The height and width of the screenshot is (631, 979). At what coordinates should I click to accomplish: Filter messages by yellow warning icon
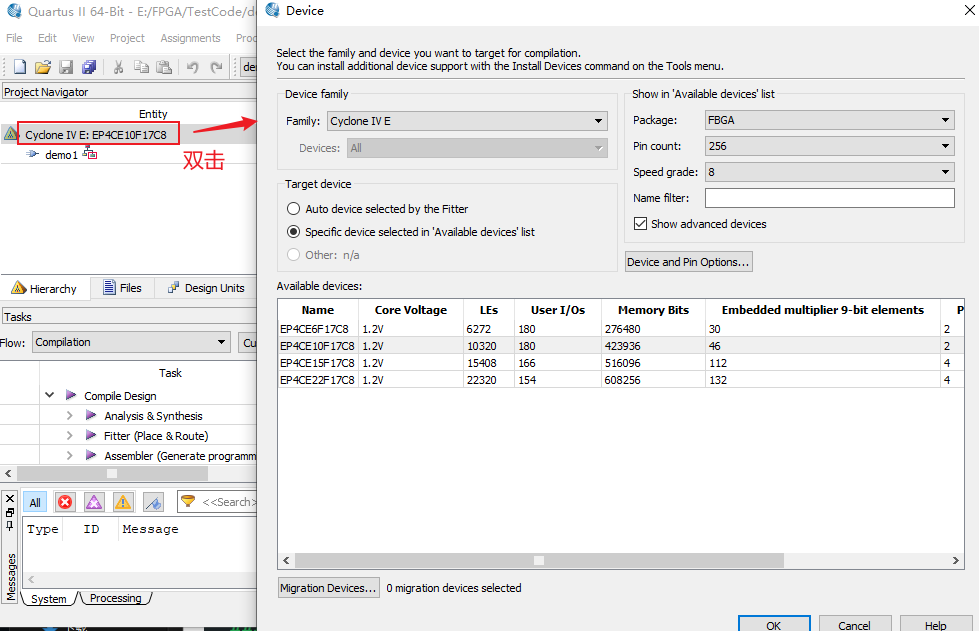click(123, 502)
